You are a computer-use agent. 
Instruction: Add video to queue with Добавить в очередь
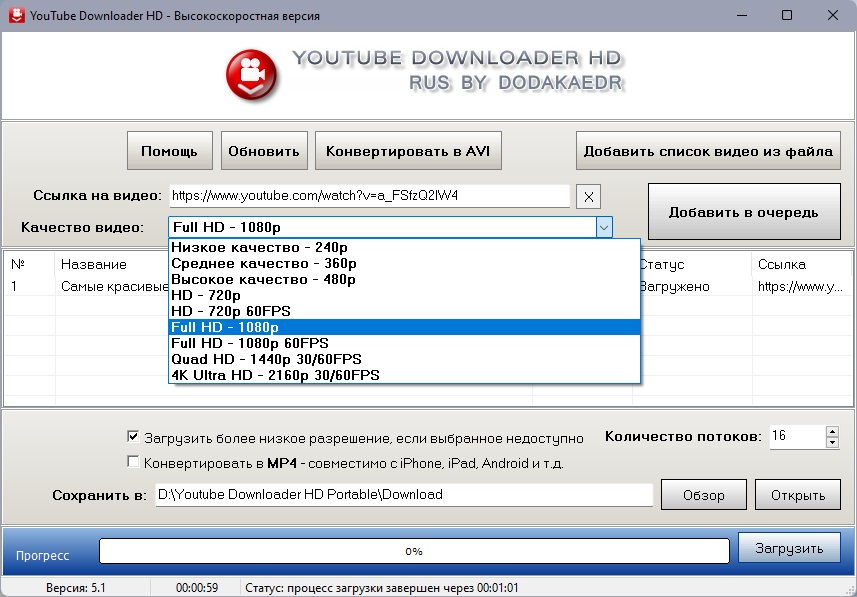click(743, 212)
